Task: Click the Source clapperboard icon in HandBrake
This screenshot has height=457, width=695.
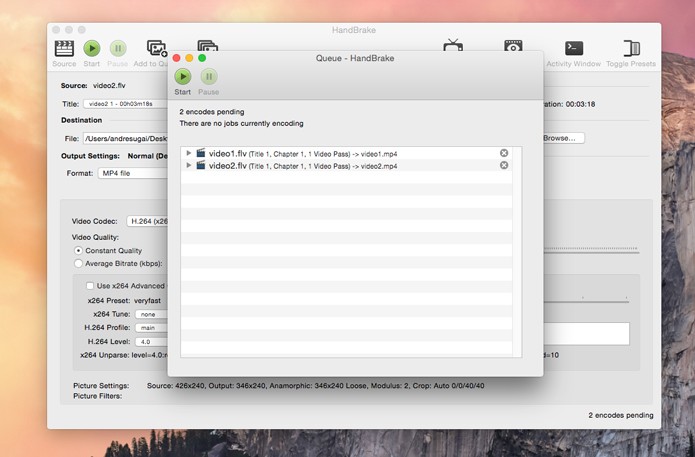Action: tap(64, 48)
